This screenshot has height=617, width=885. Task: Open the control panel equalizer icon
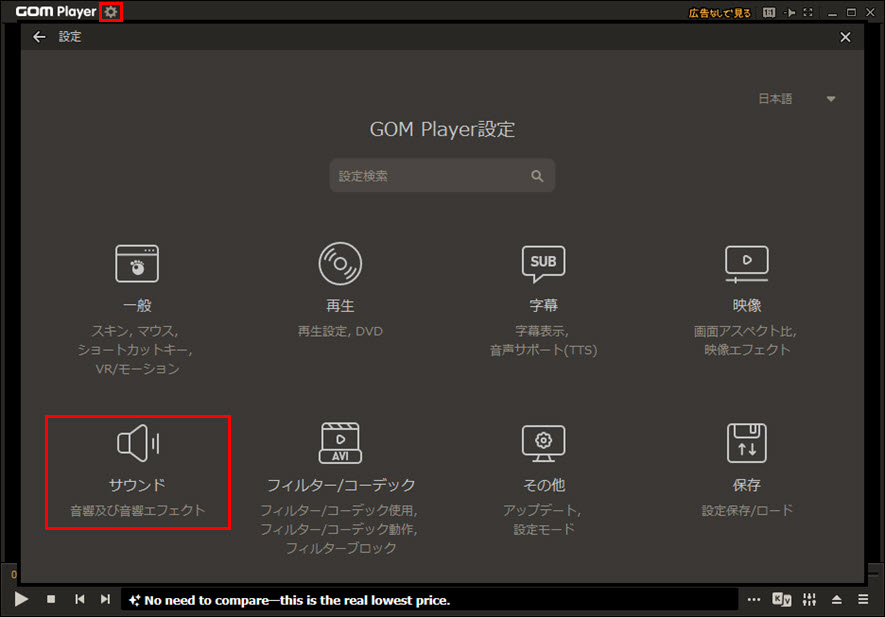(x=809, y=600)
